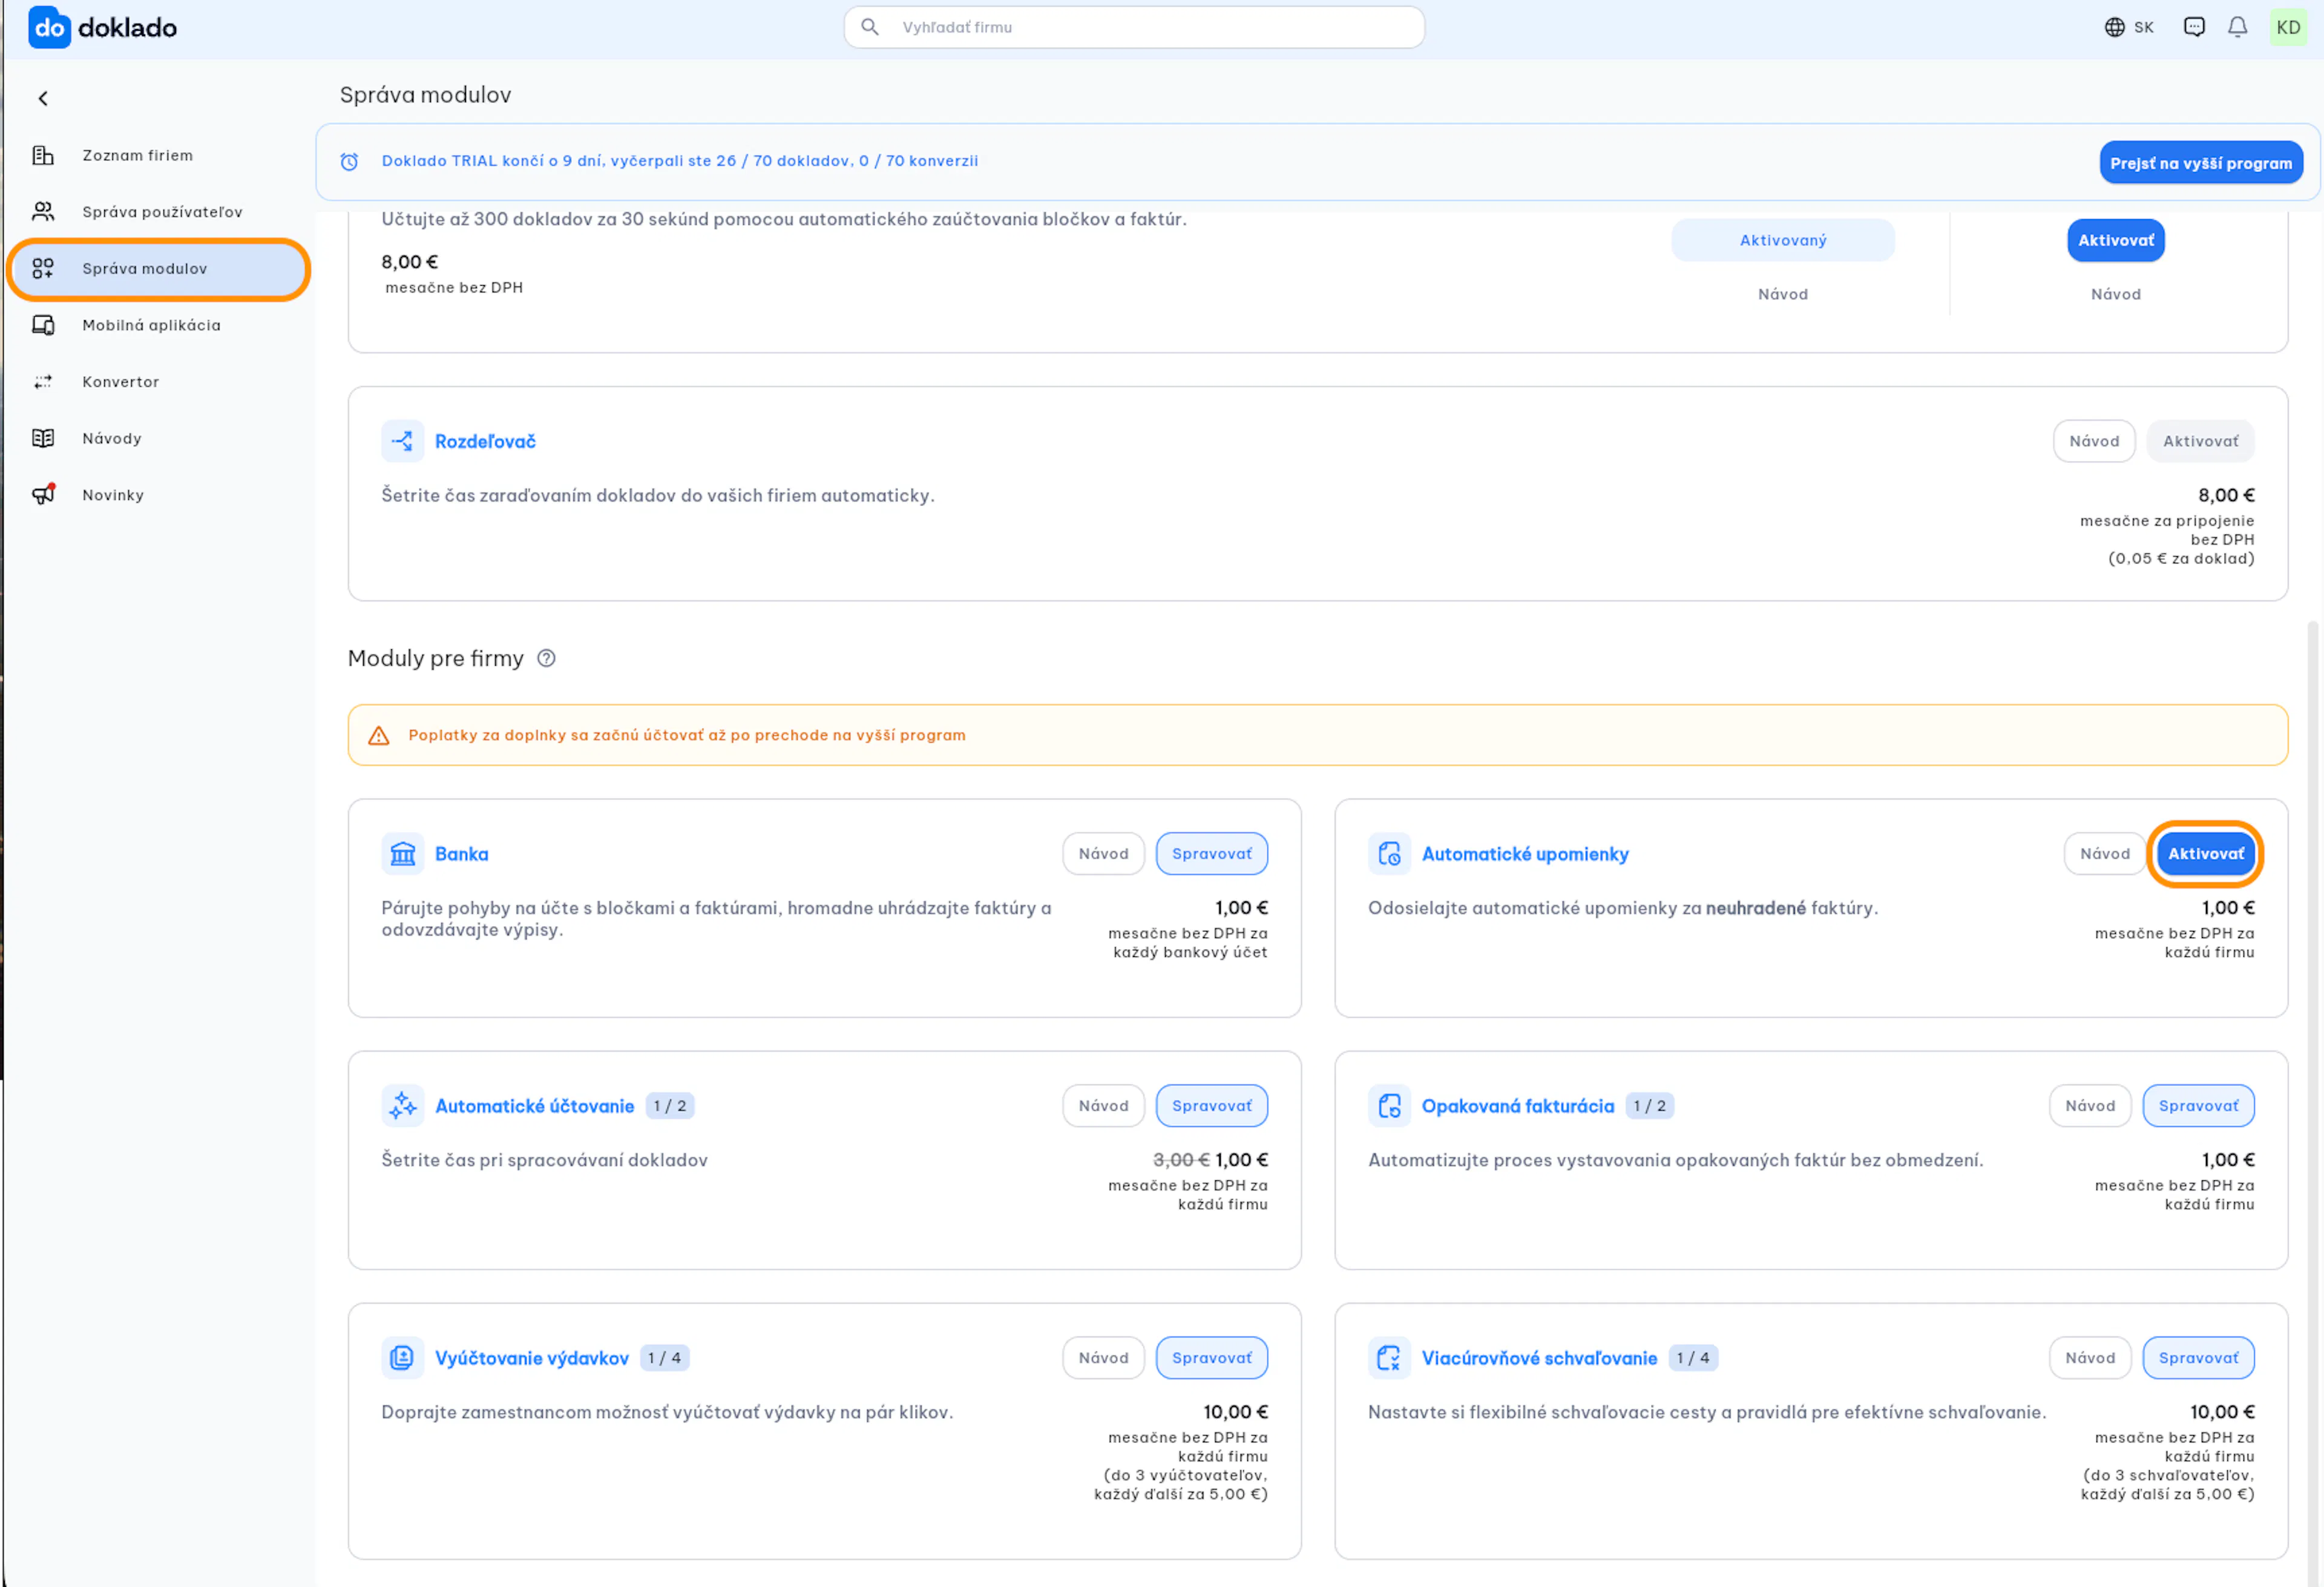The width and height of the screenshot is (2324, 1587).
Task: Click the blue Aktivovať button at top
Action: pos(2116,240)
